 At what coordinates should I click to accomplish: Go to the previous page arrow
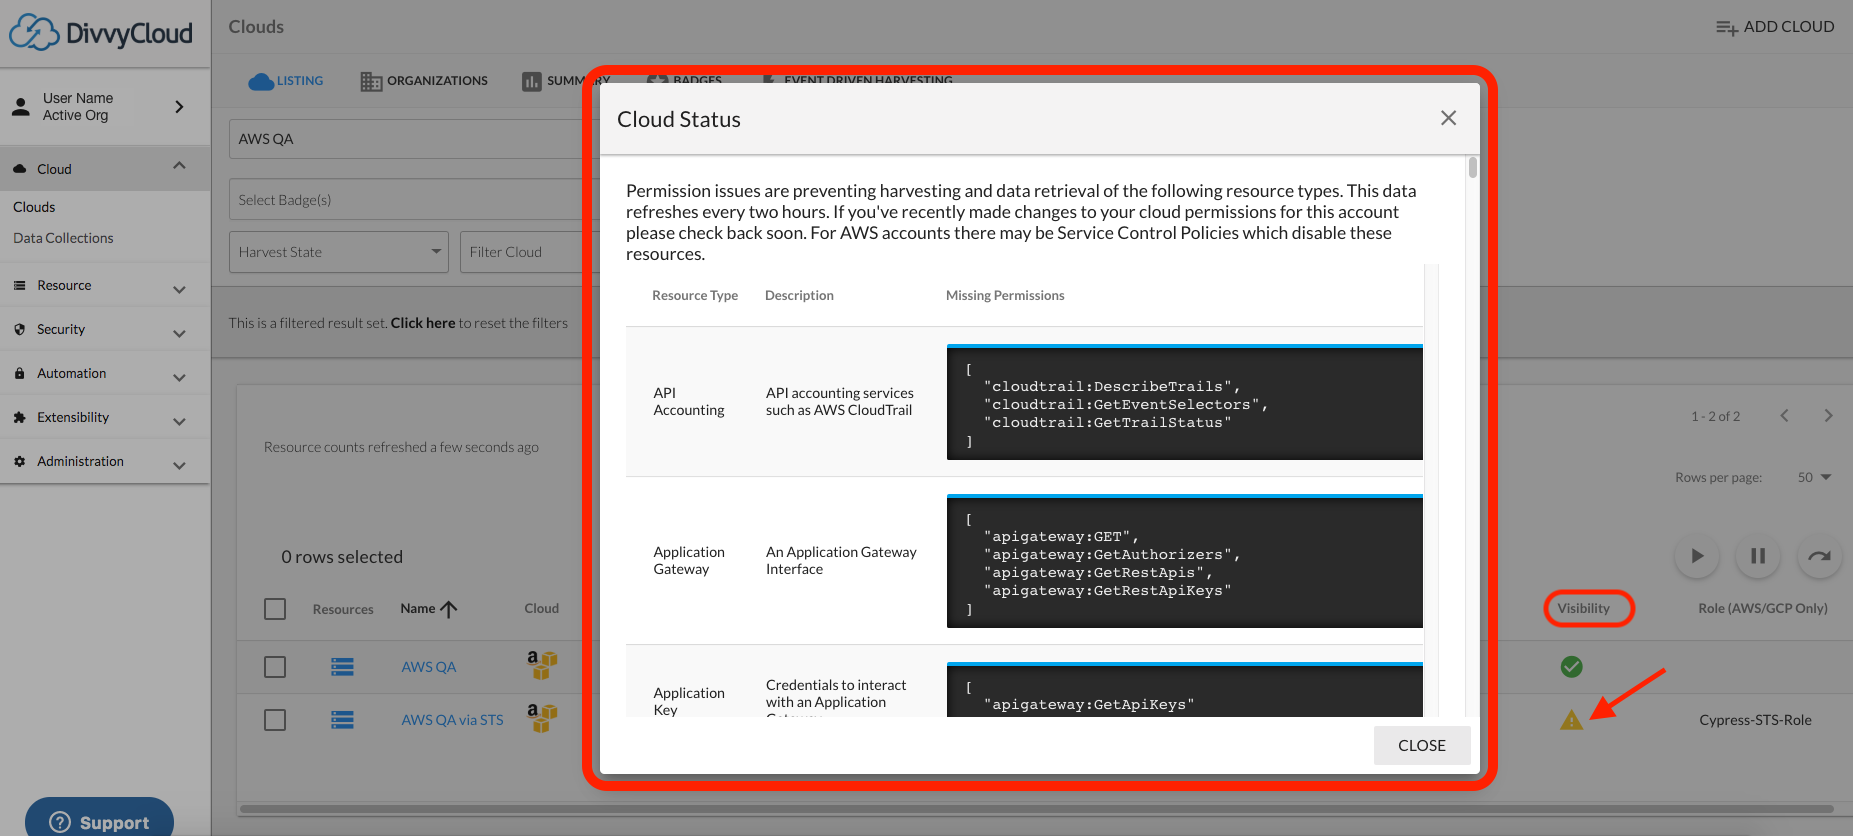(x=1784, y=416)
